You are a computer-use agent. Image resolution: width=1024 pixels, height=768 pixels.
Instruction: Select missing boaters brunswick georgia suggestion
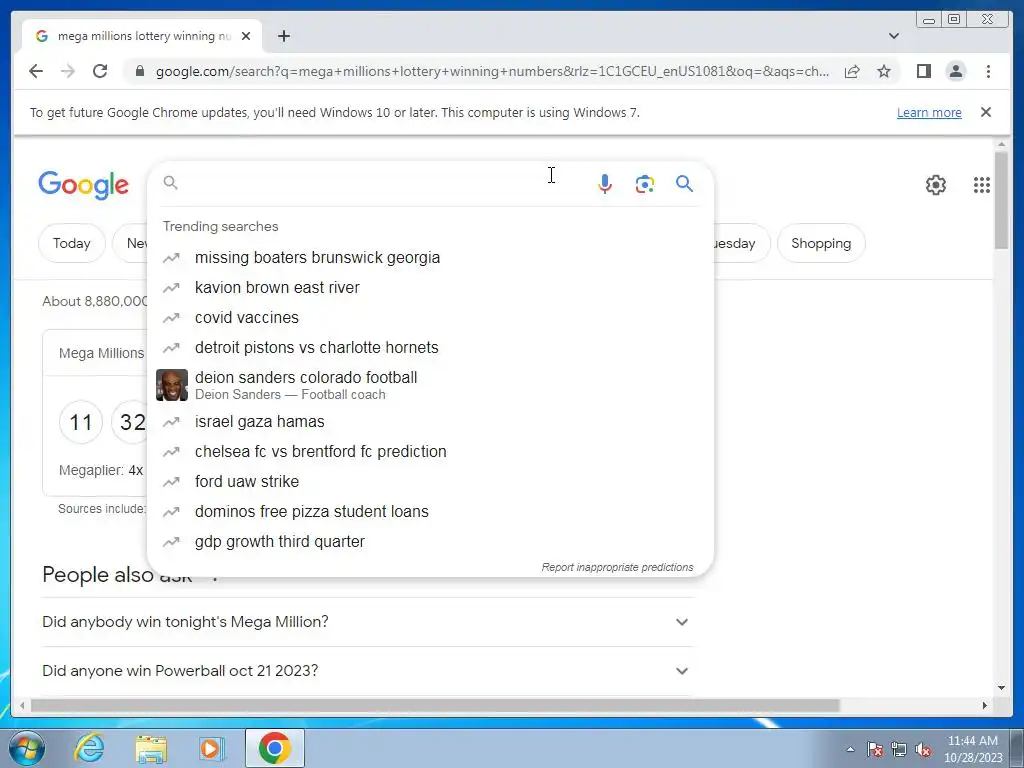click(431, 257)
